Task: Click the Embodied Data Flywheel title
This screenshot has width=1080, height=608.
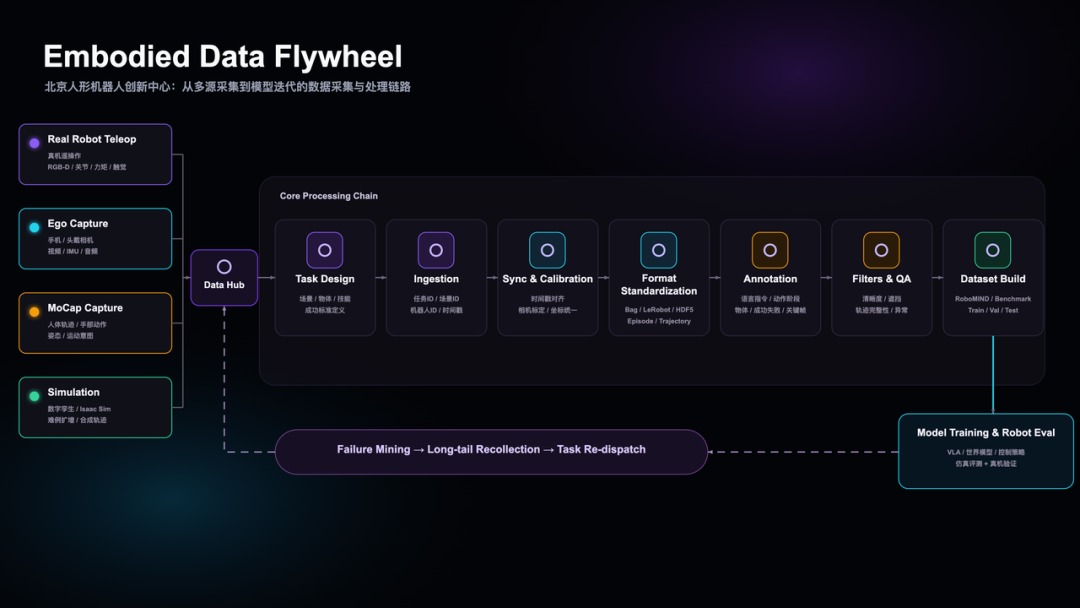Action: click(222, 56)
